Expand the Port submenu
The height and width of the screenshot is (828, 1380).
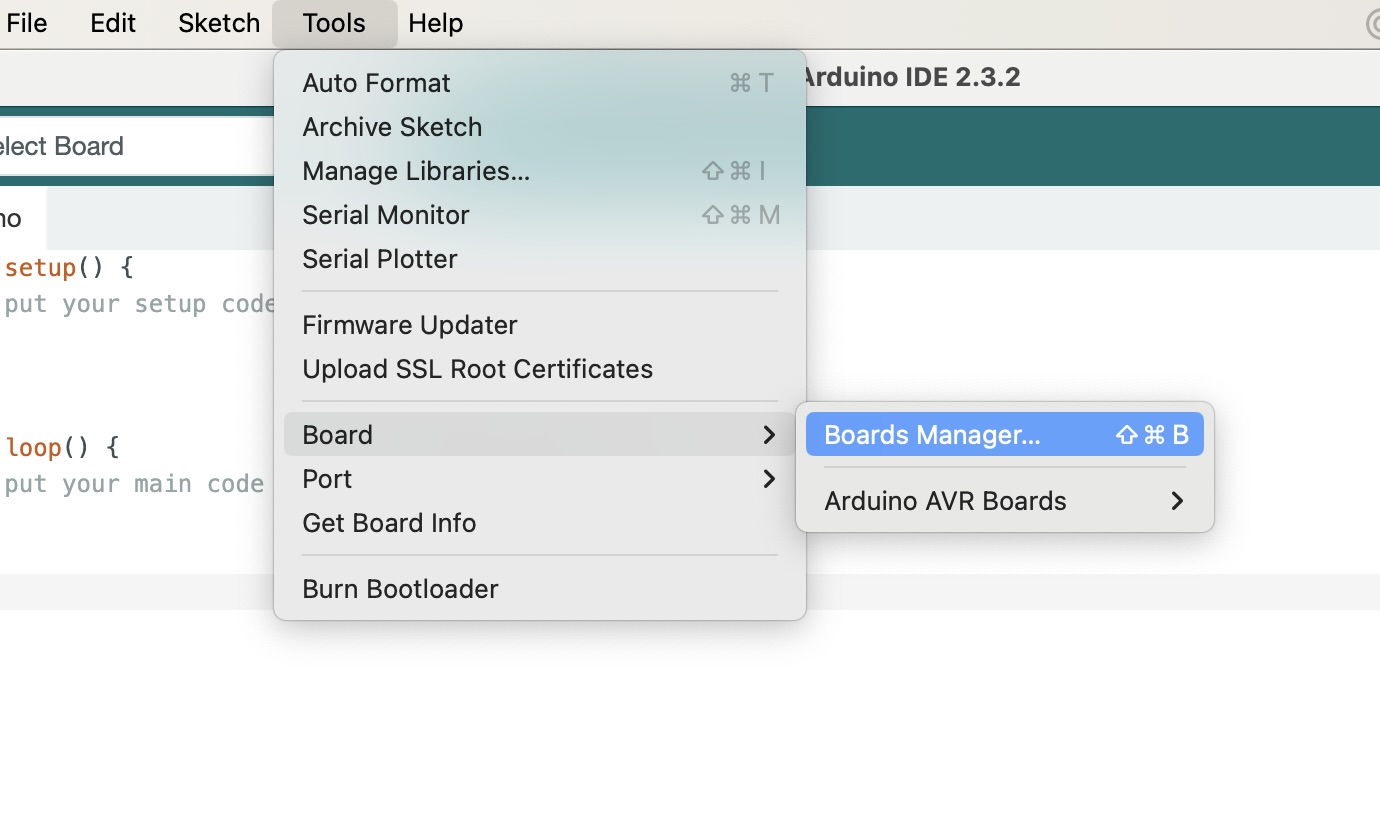click(x=540, y=479)
